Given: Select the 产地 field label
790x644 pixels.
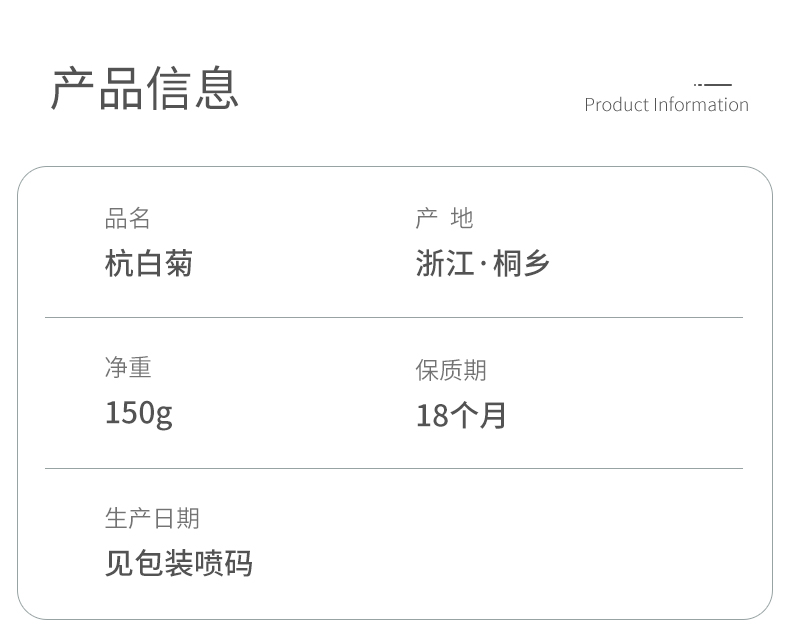Looking at the screenshot, I should pos(444,218).
